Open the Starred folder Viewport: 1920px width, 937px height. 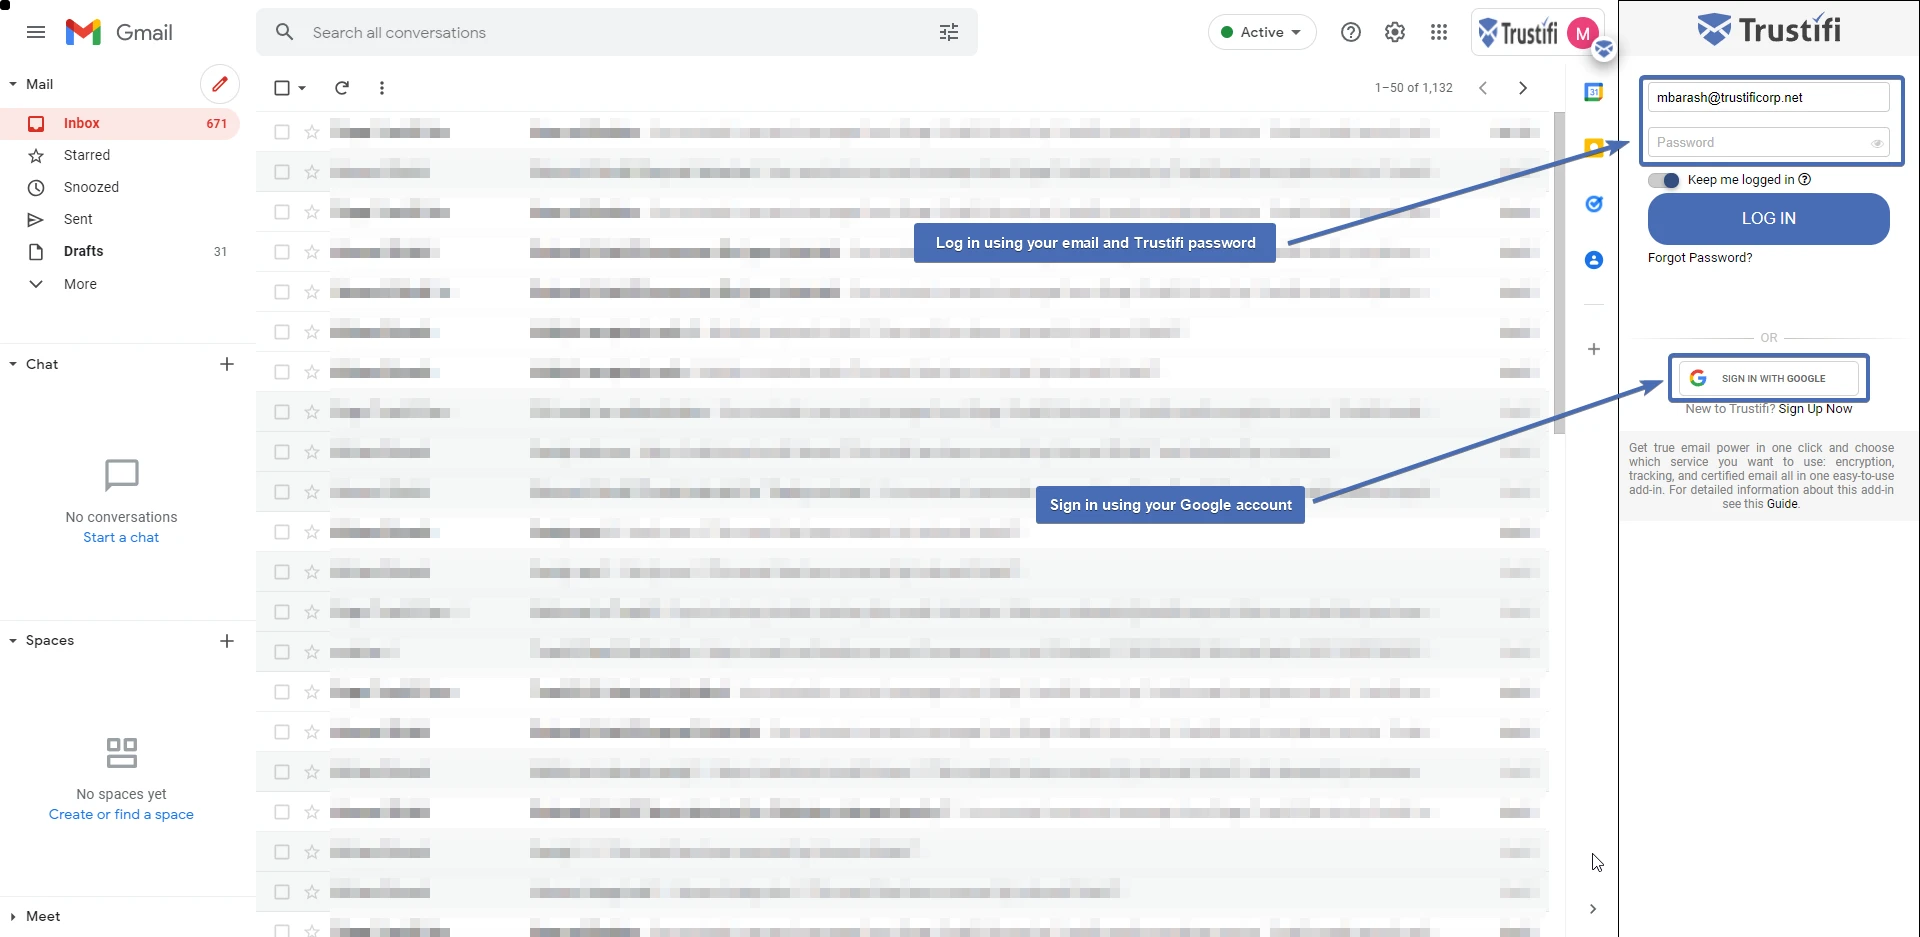click(87, 155)
